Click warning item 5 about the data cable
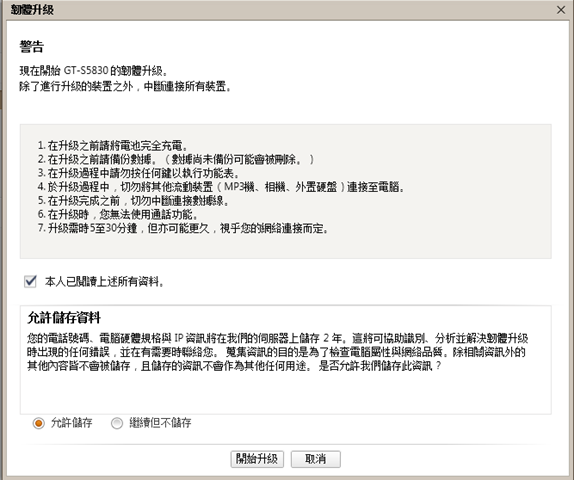574x480 pixels. (x=133, y=201)
